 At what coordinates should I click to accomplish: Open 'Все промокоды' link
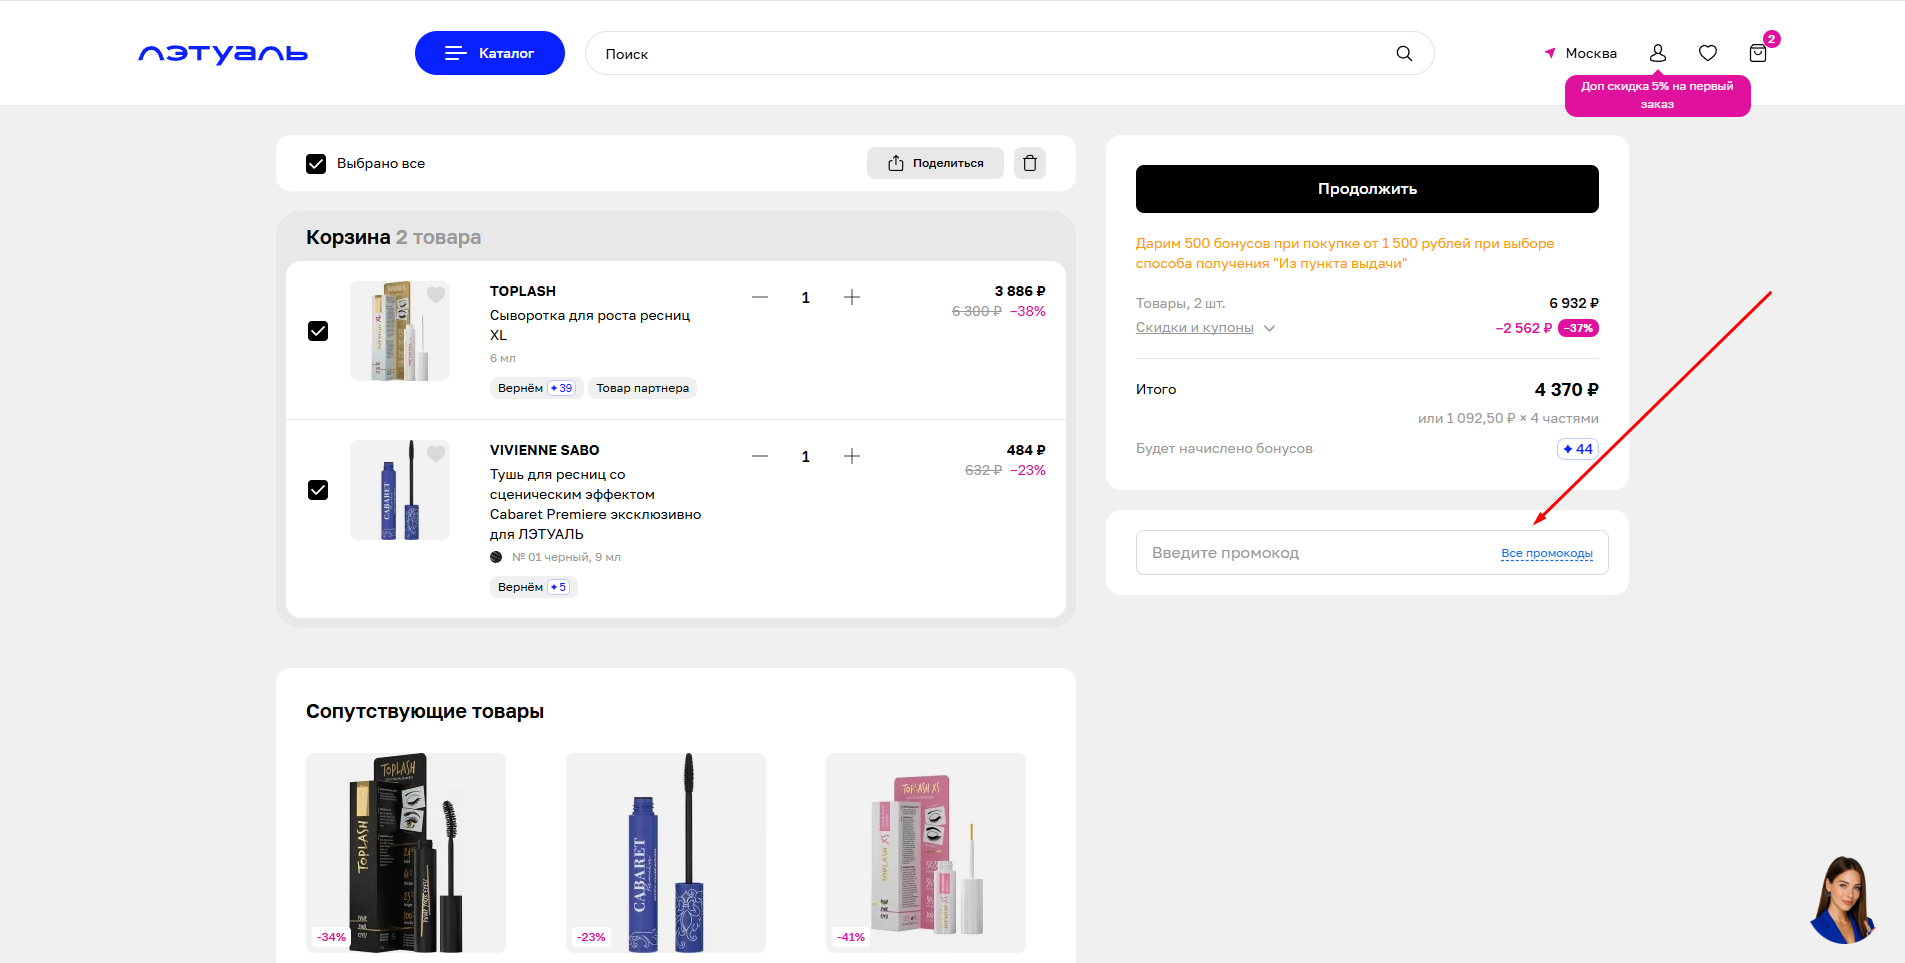click(1546, 553)
